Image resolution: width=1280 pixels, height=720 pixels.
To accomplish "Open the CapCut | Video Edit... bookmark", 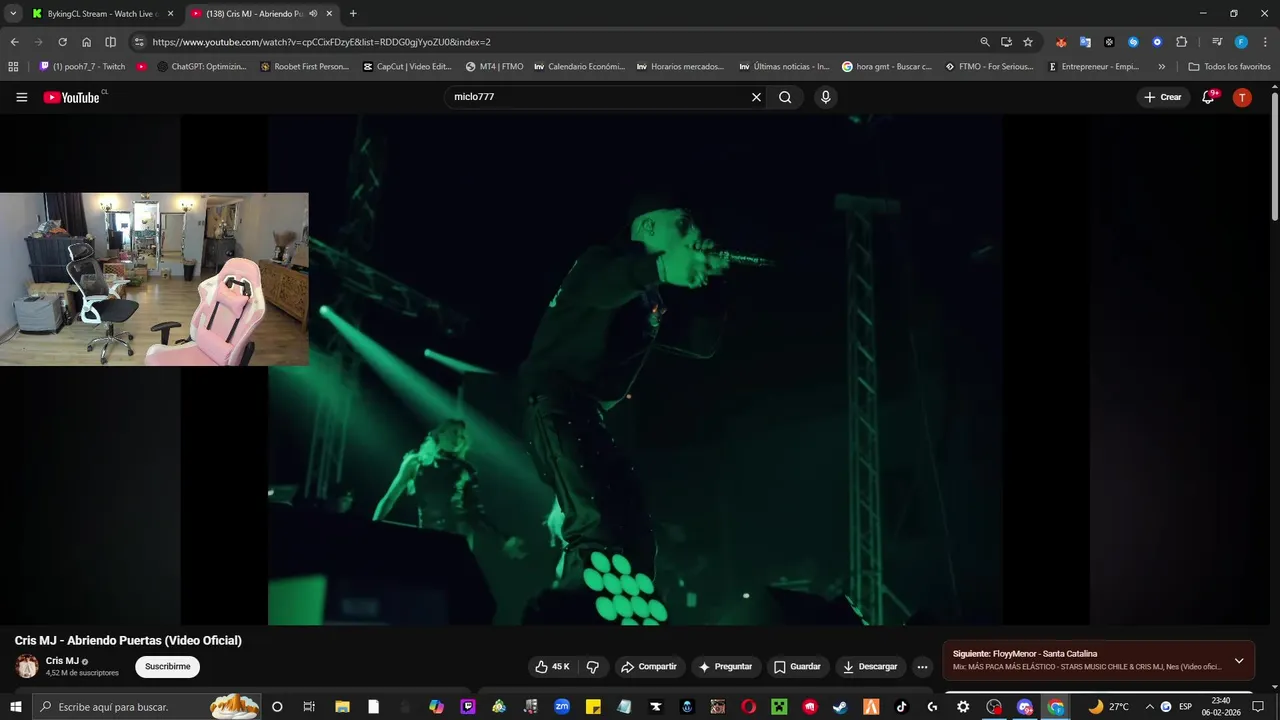I will (x=407, y=67).
